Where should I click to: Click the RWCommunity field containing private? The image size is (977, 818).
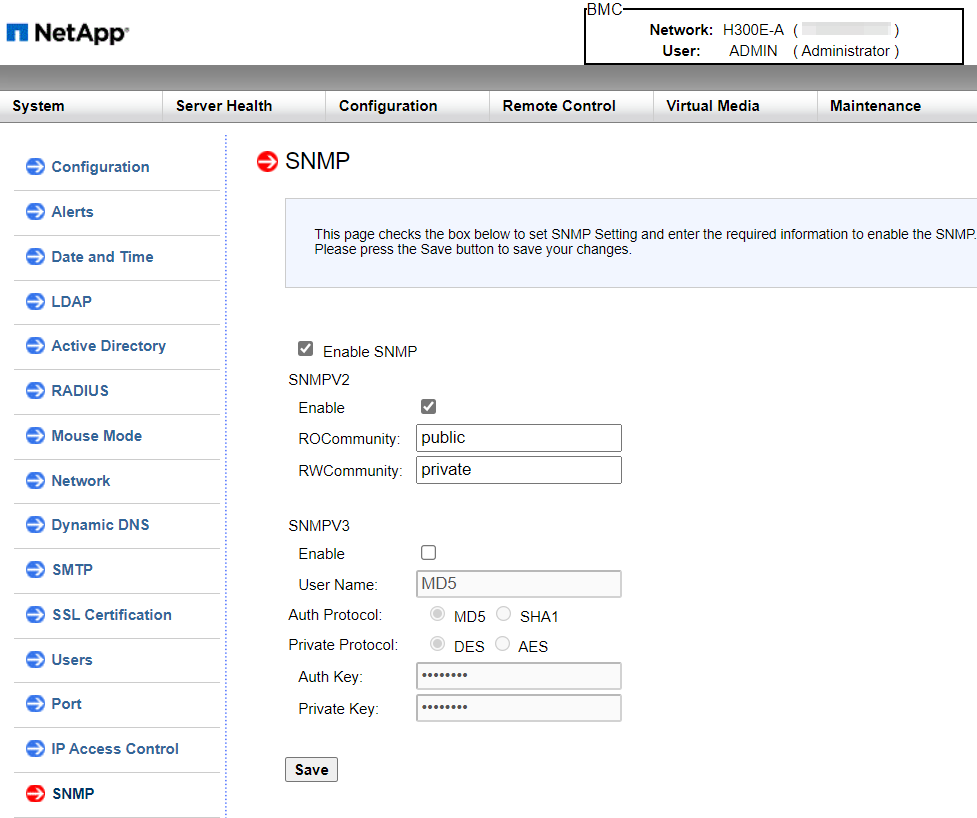pos(518,470)
